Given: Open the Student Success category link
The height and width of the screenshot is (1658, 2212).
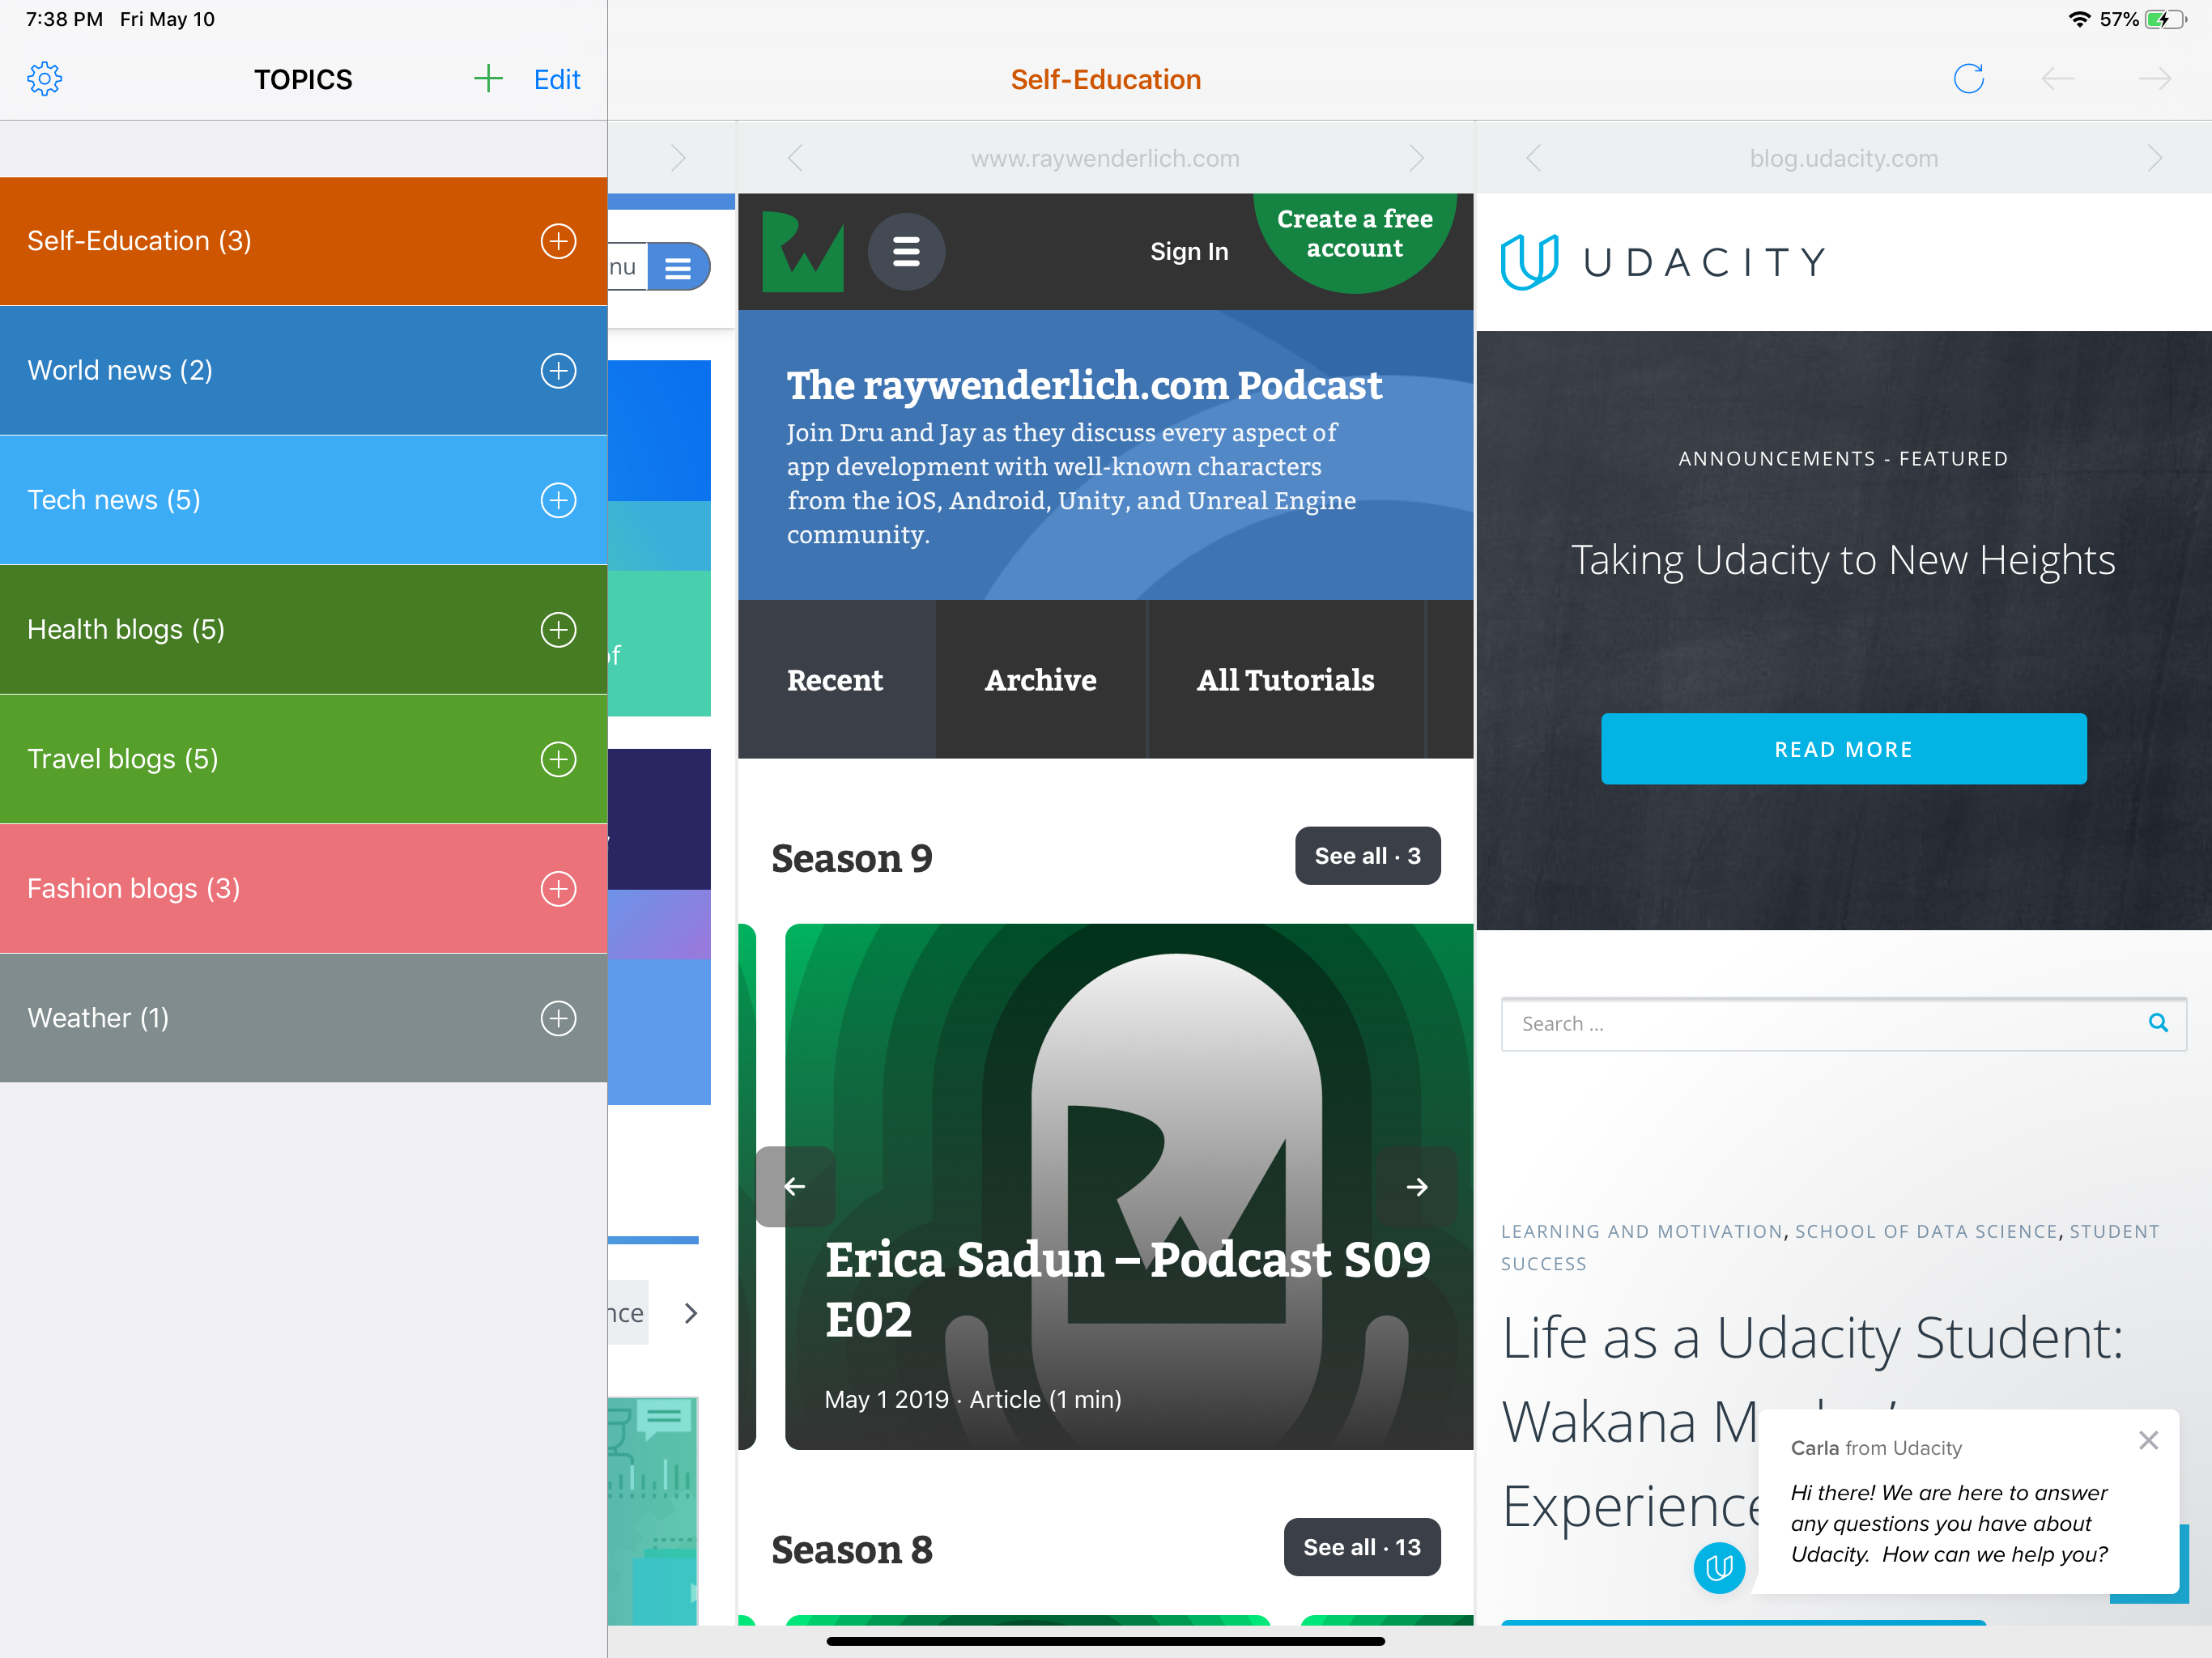Looking at the screenshot, I should pyautogui.click(x=1830, y=1247).
